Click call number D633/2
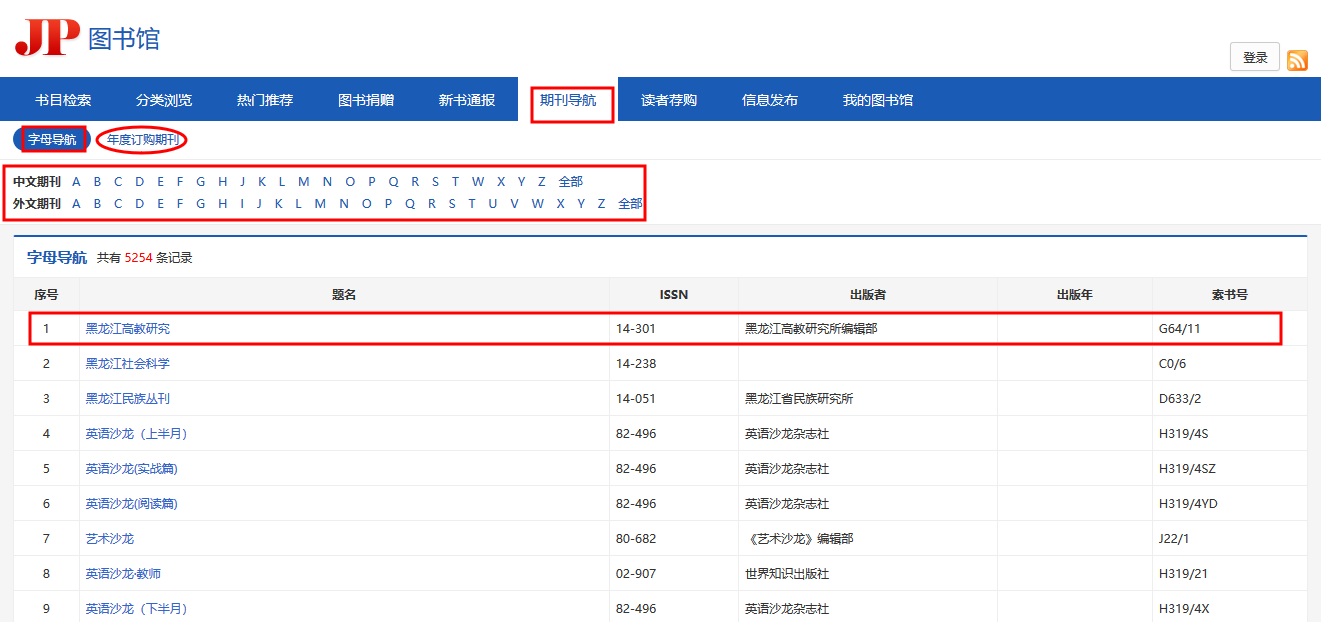The image size is (1321, 622). pos(1180,399)
